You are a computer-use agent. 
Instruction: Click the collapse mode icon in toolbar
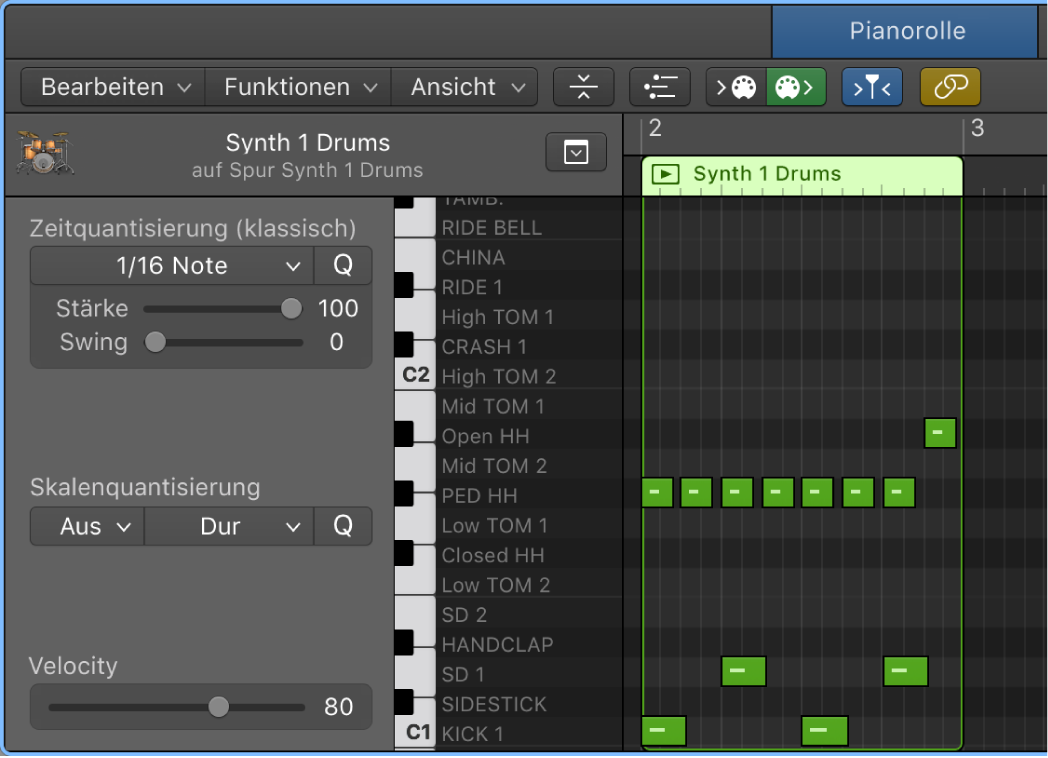(583, 87)
